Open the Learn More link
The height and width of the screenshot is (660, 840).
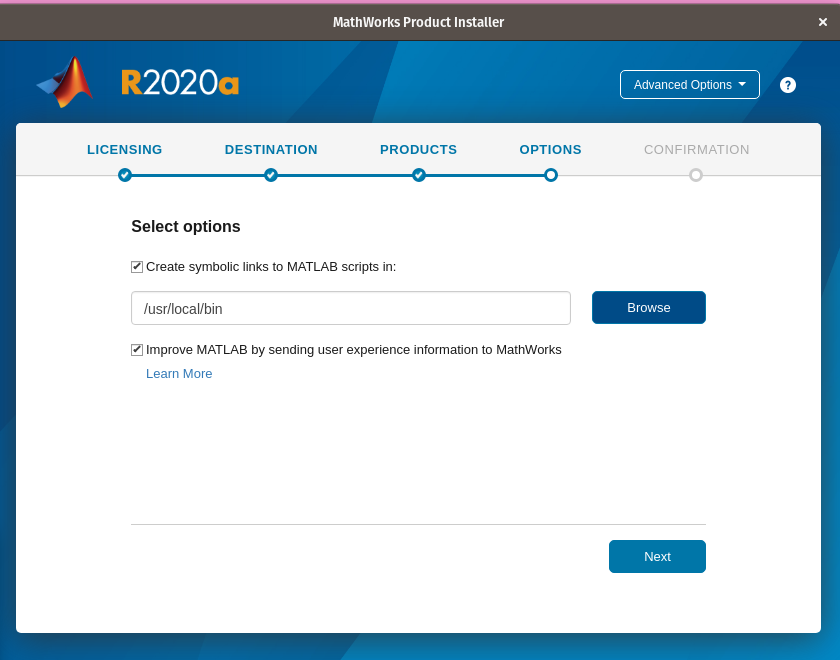tap(179, 374)
